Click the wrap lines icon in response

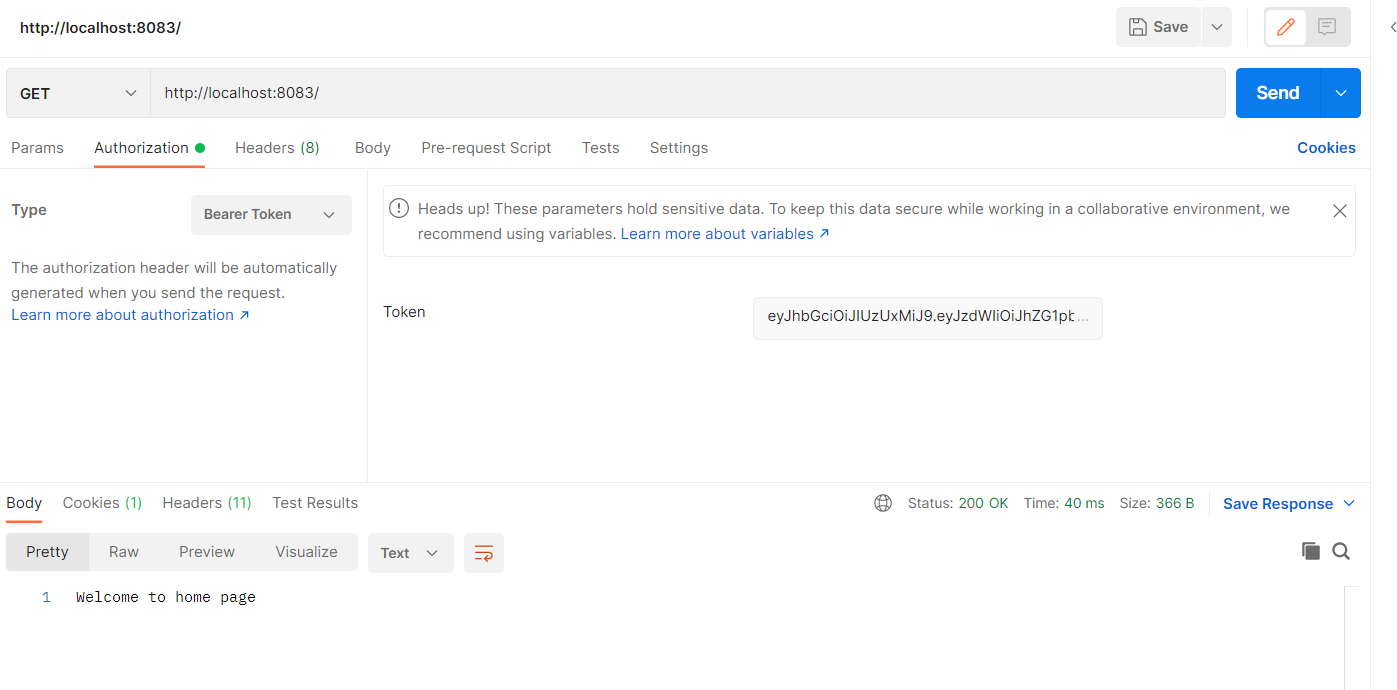tap(484, 553)
